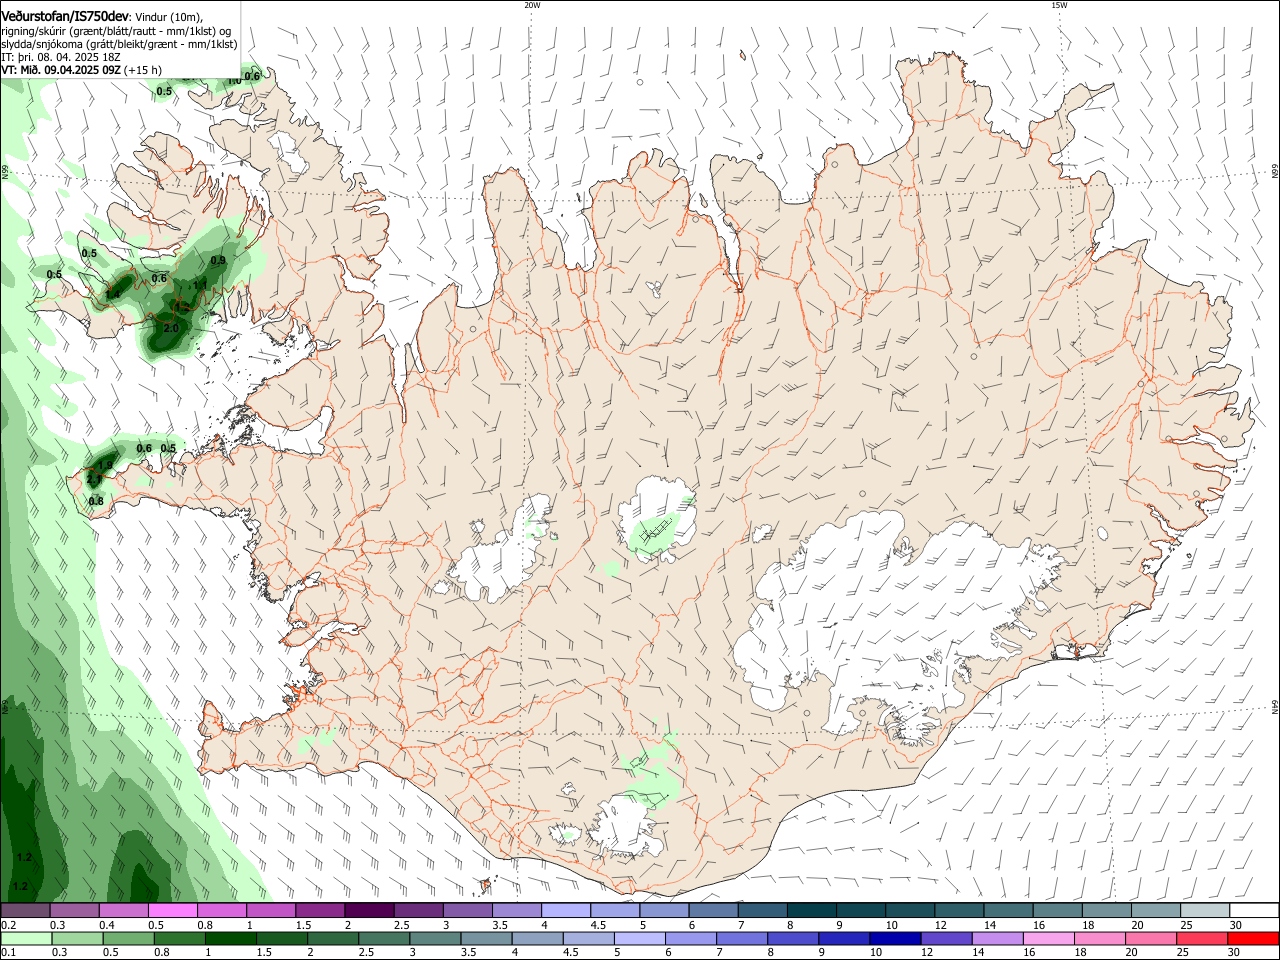The height and width of the screenshot is (960, 1280).
Task: Click the 1.0 precipitation value north of Westfjords
Action: (233, 80)
